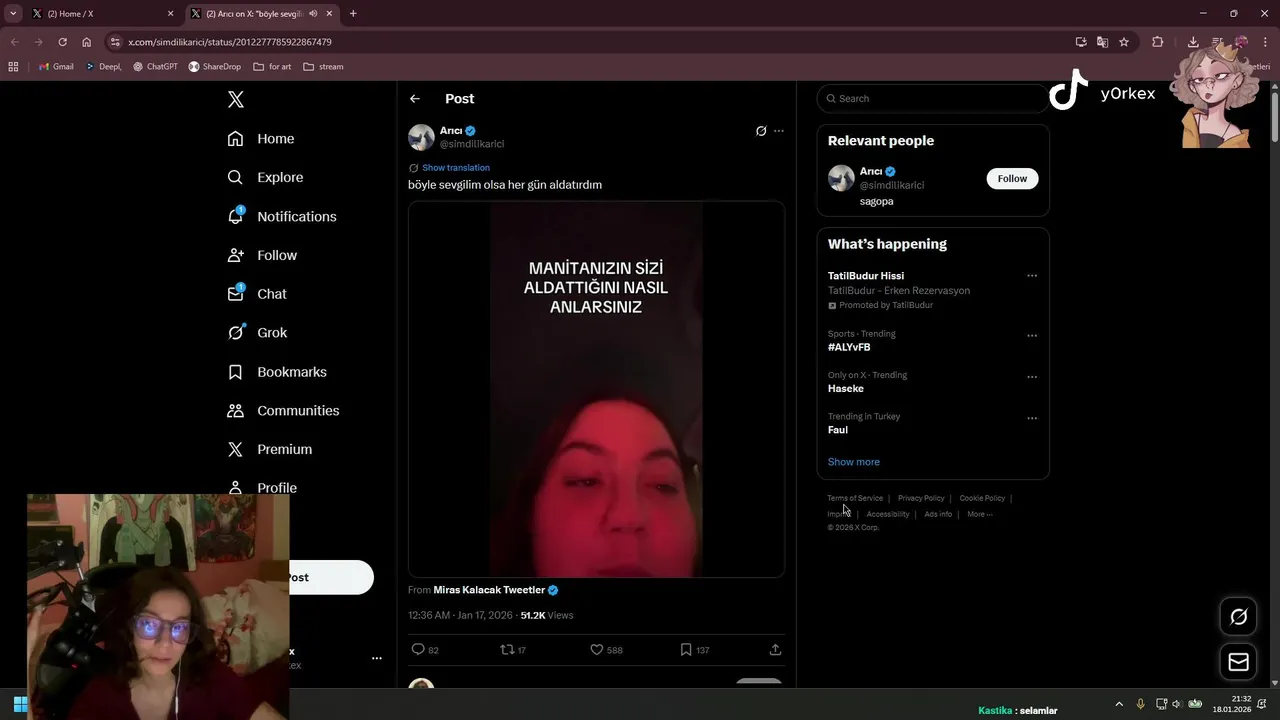This screenshot has width=1280, height=720.
Task: Open TatilBudur Hissi trend options menu
Action: tap(1032, 276)
